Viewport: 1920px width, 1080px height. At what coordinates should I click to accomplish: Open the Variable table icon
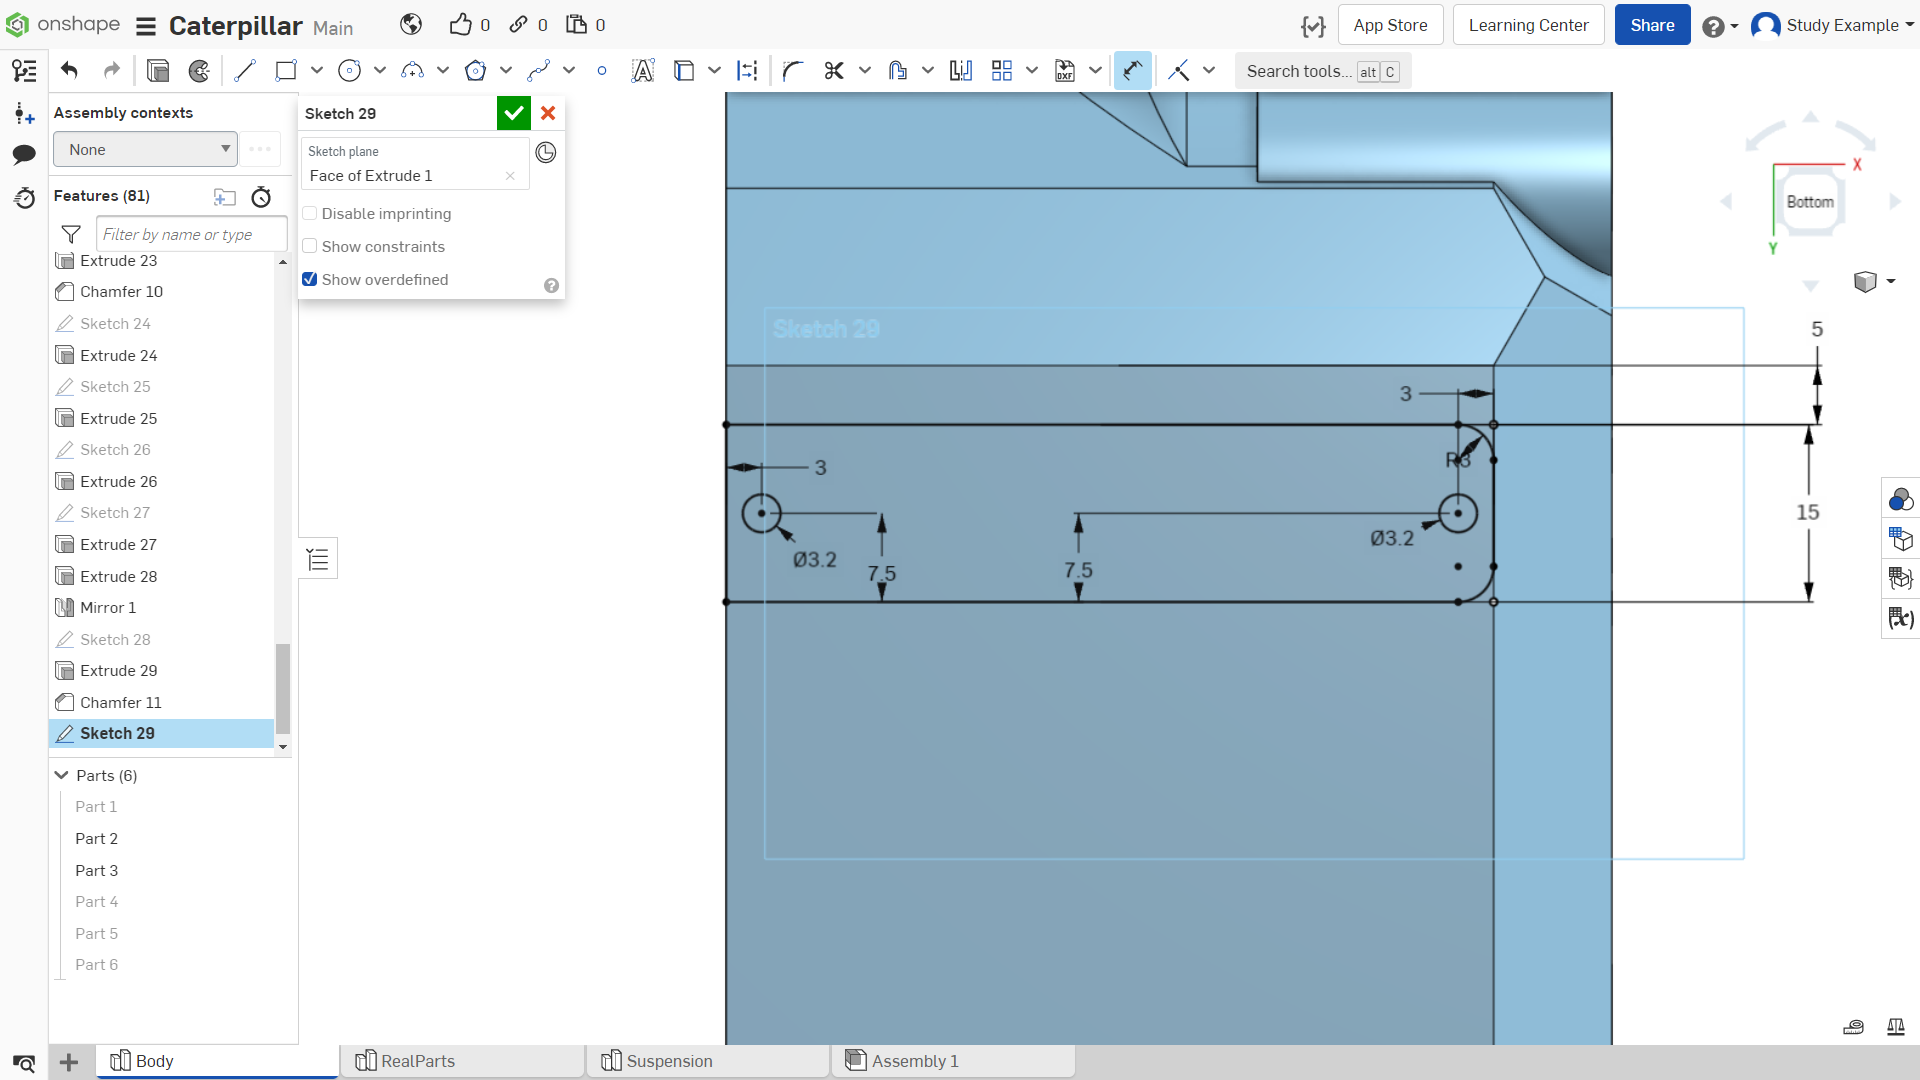click(1900, 618)
